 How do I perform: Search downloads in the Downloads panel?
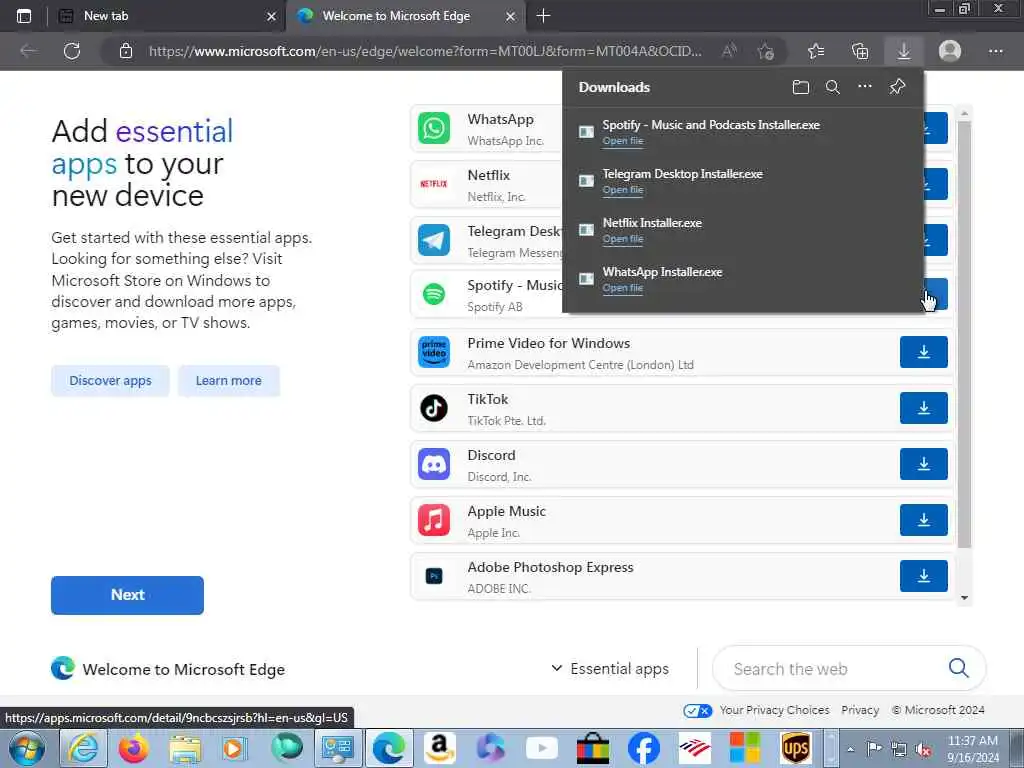833,87
